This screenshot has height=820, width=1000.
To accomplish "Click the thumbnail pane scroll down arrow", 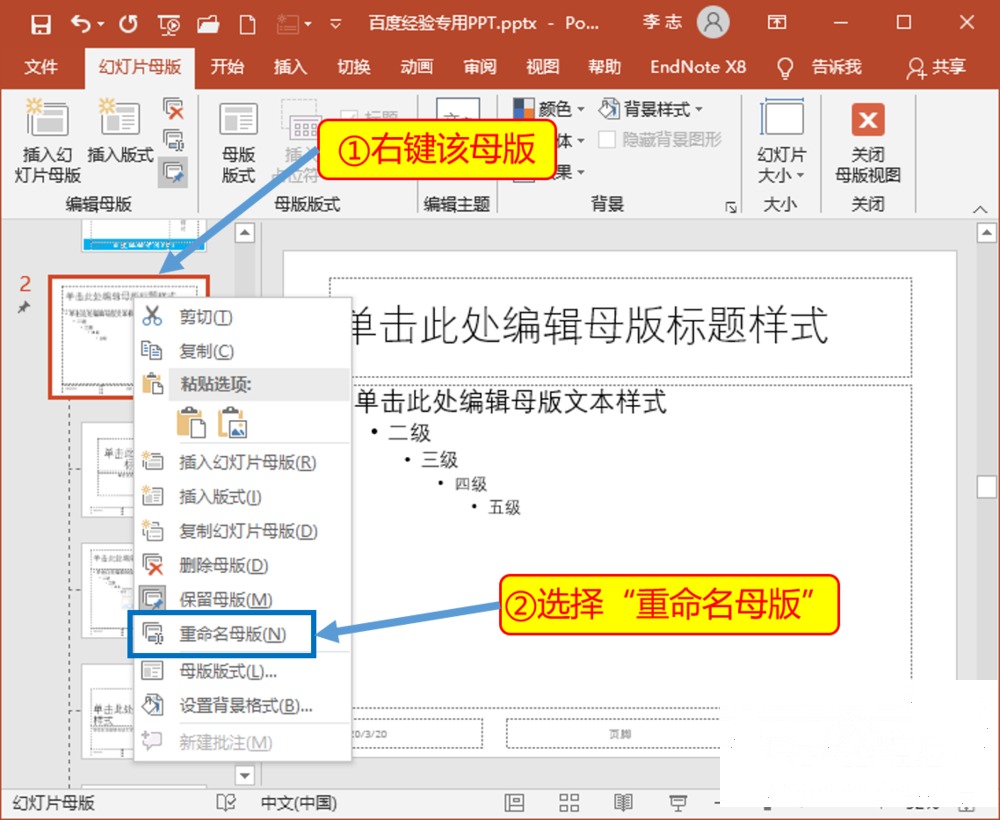I will click(x=245, y=775).
